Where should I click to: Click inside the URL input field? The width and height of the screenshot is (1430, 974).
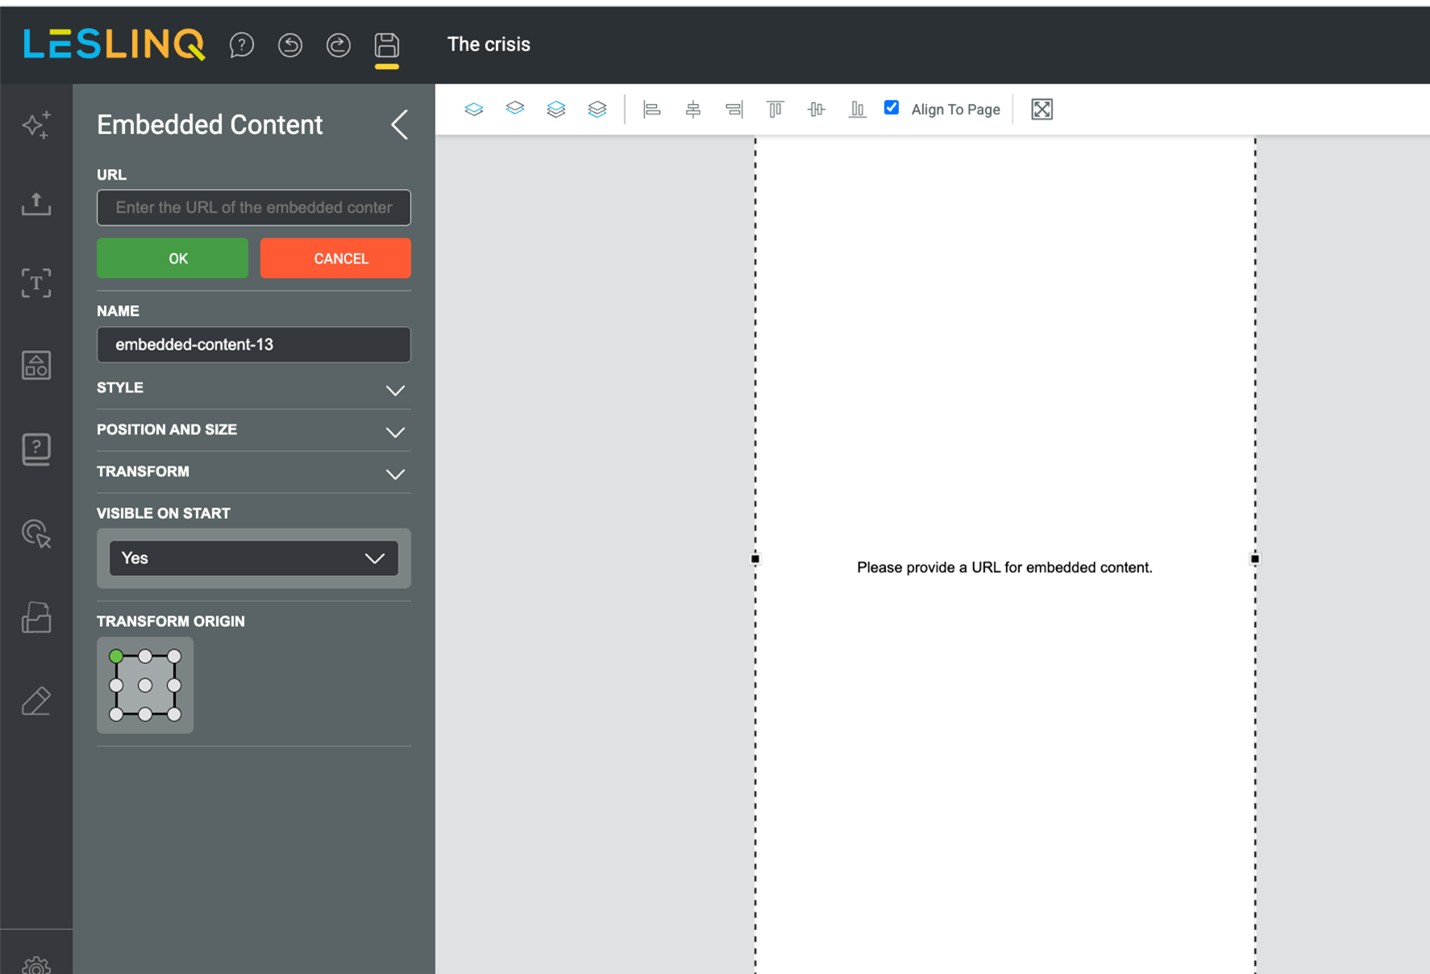click(x=253, y=207)
